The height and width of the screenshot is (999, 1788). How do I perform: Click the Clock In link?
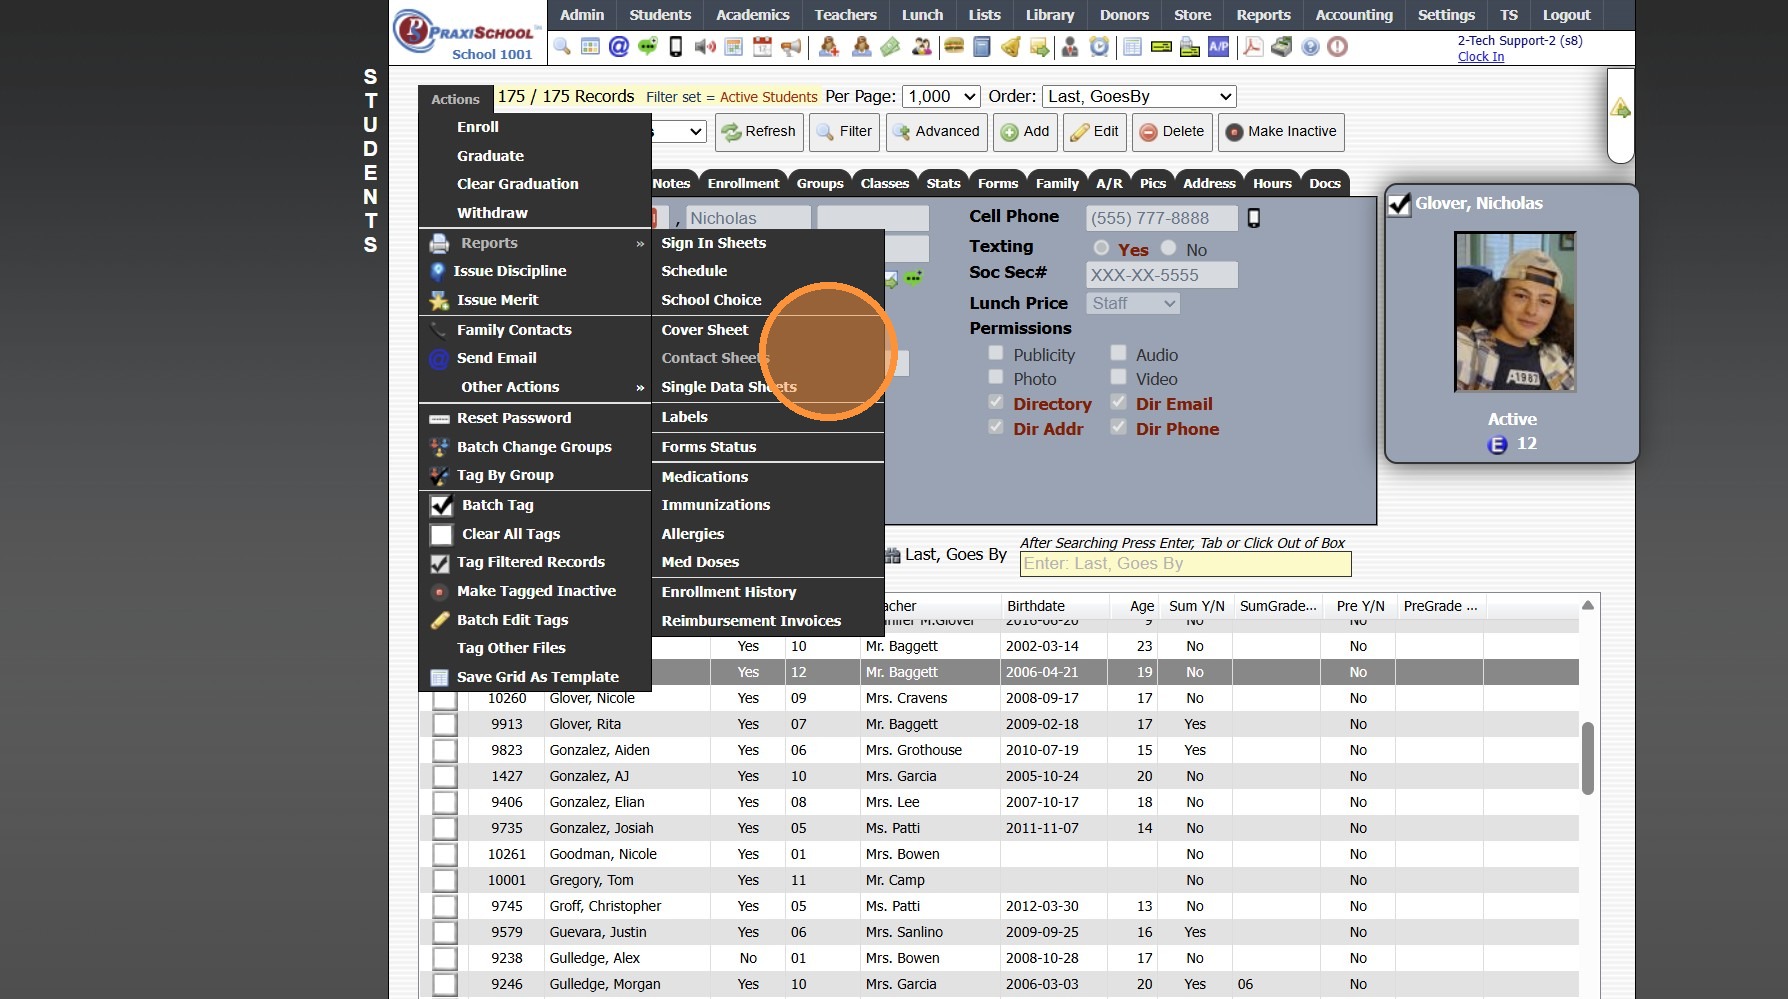[x=1480, y=57]
